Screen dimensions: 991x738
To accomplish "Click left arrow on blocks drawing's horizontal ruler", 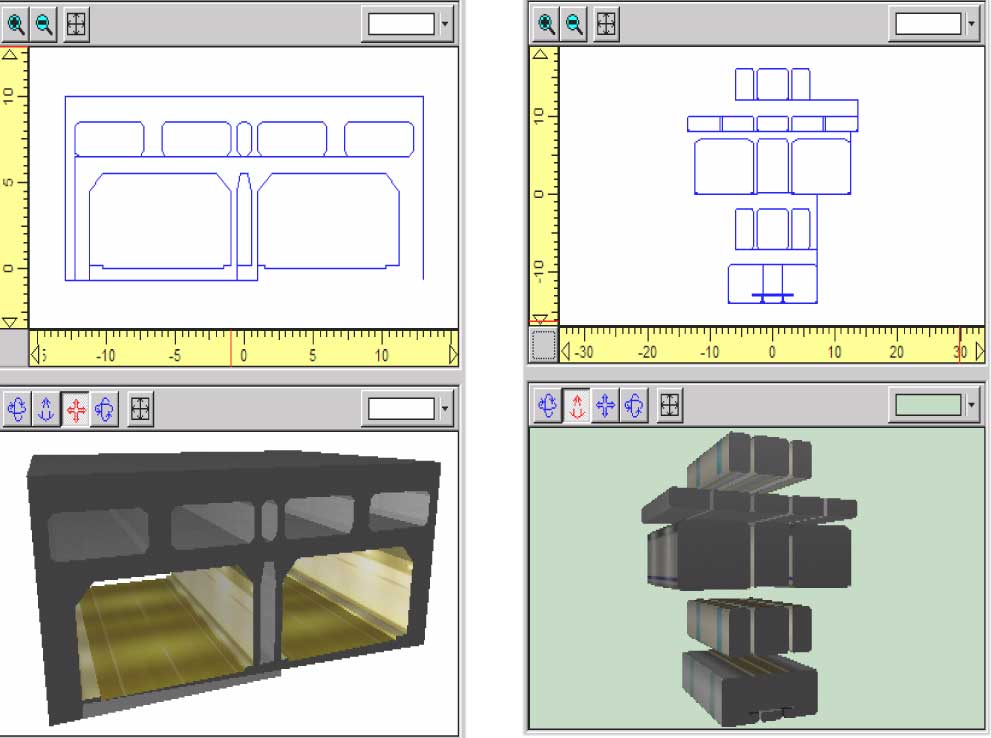I will [566, 351].
